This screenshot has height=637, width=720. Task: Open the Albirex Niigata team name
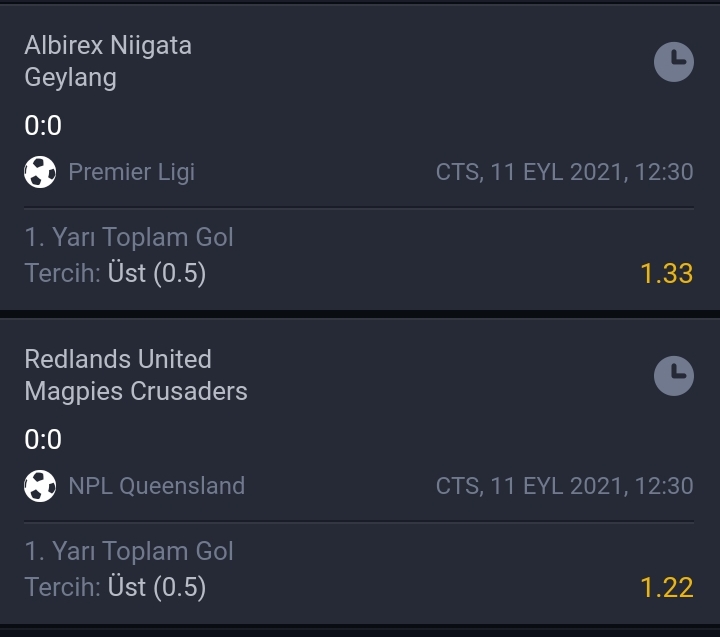pyautogui.click(x=108, y=45)
